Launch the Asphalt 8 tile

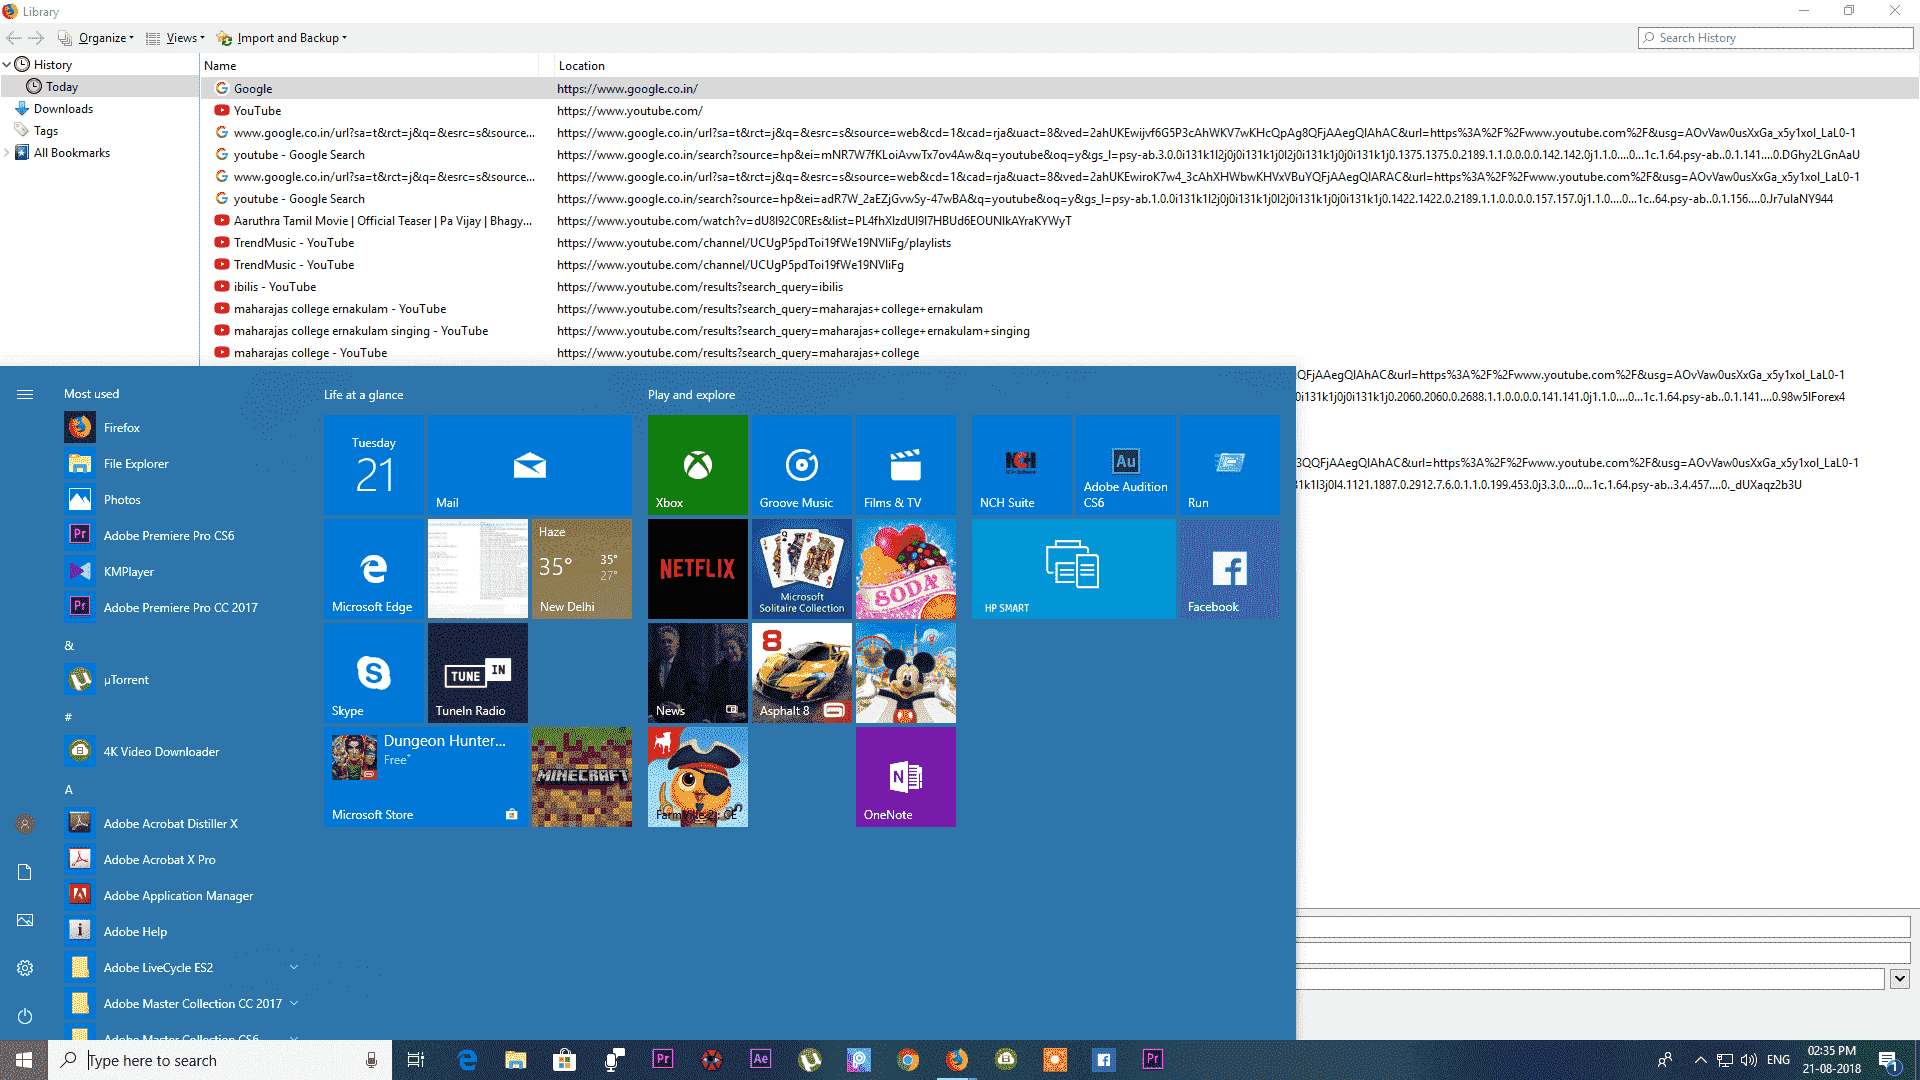coord(801,673)
